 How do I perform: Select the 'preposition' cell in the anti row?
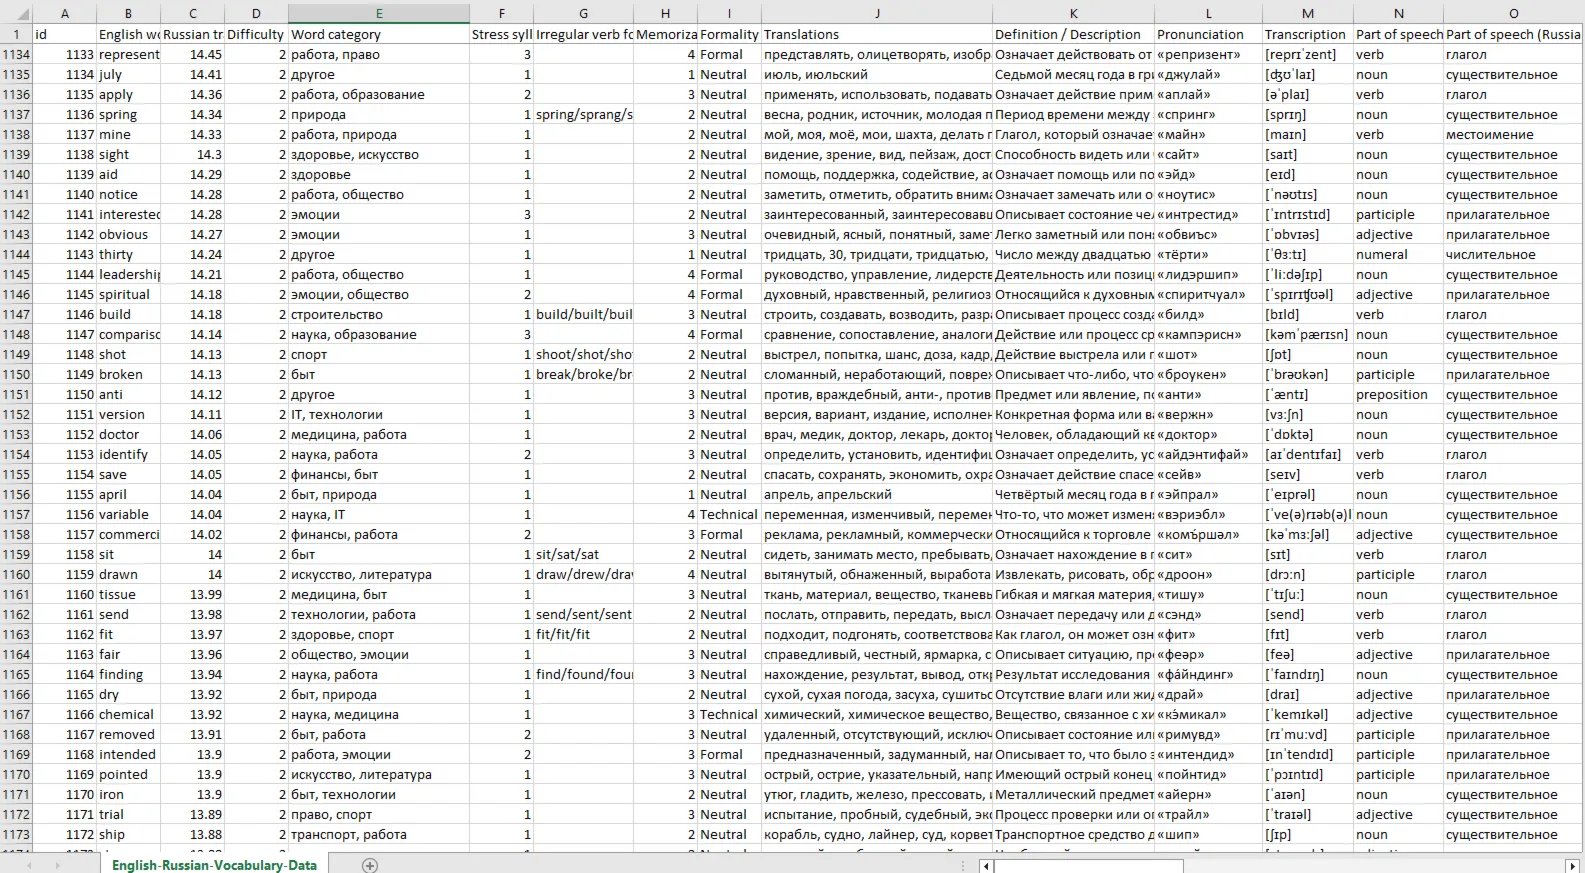coord(1399,394)
